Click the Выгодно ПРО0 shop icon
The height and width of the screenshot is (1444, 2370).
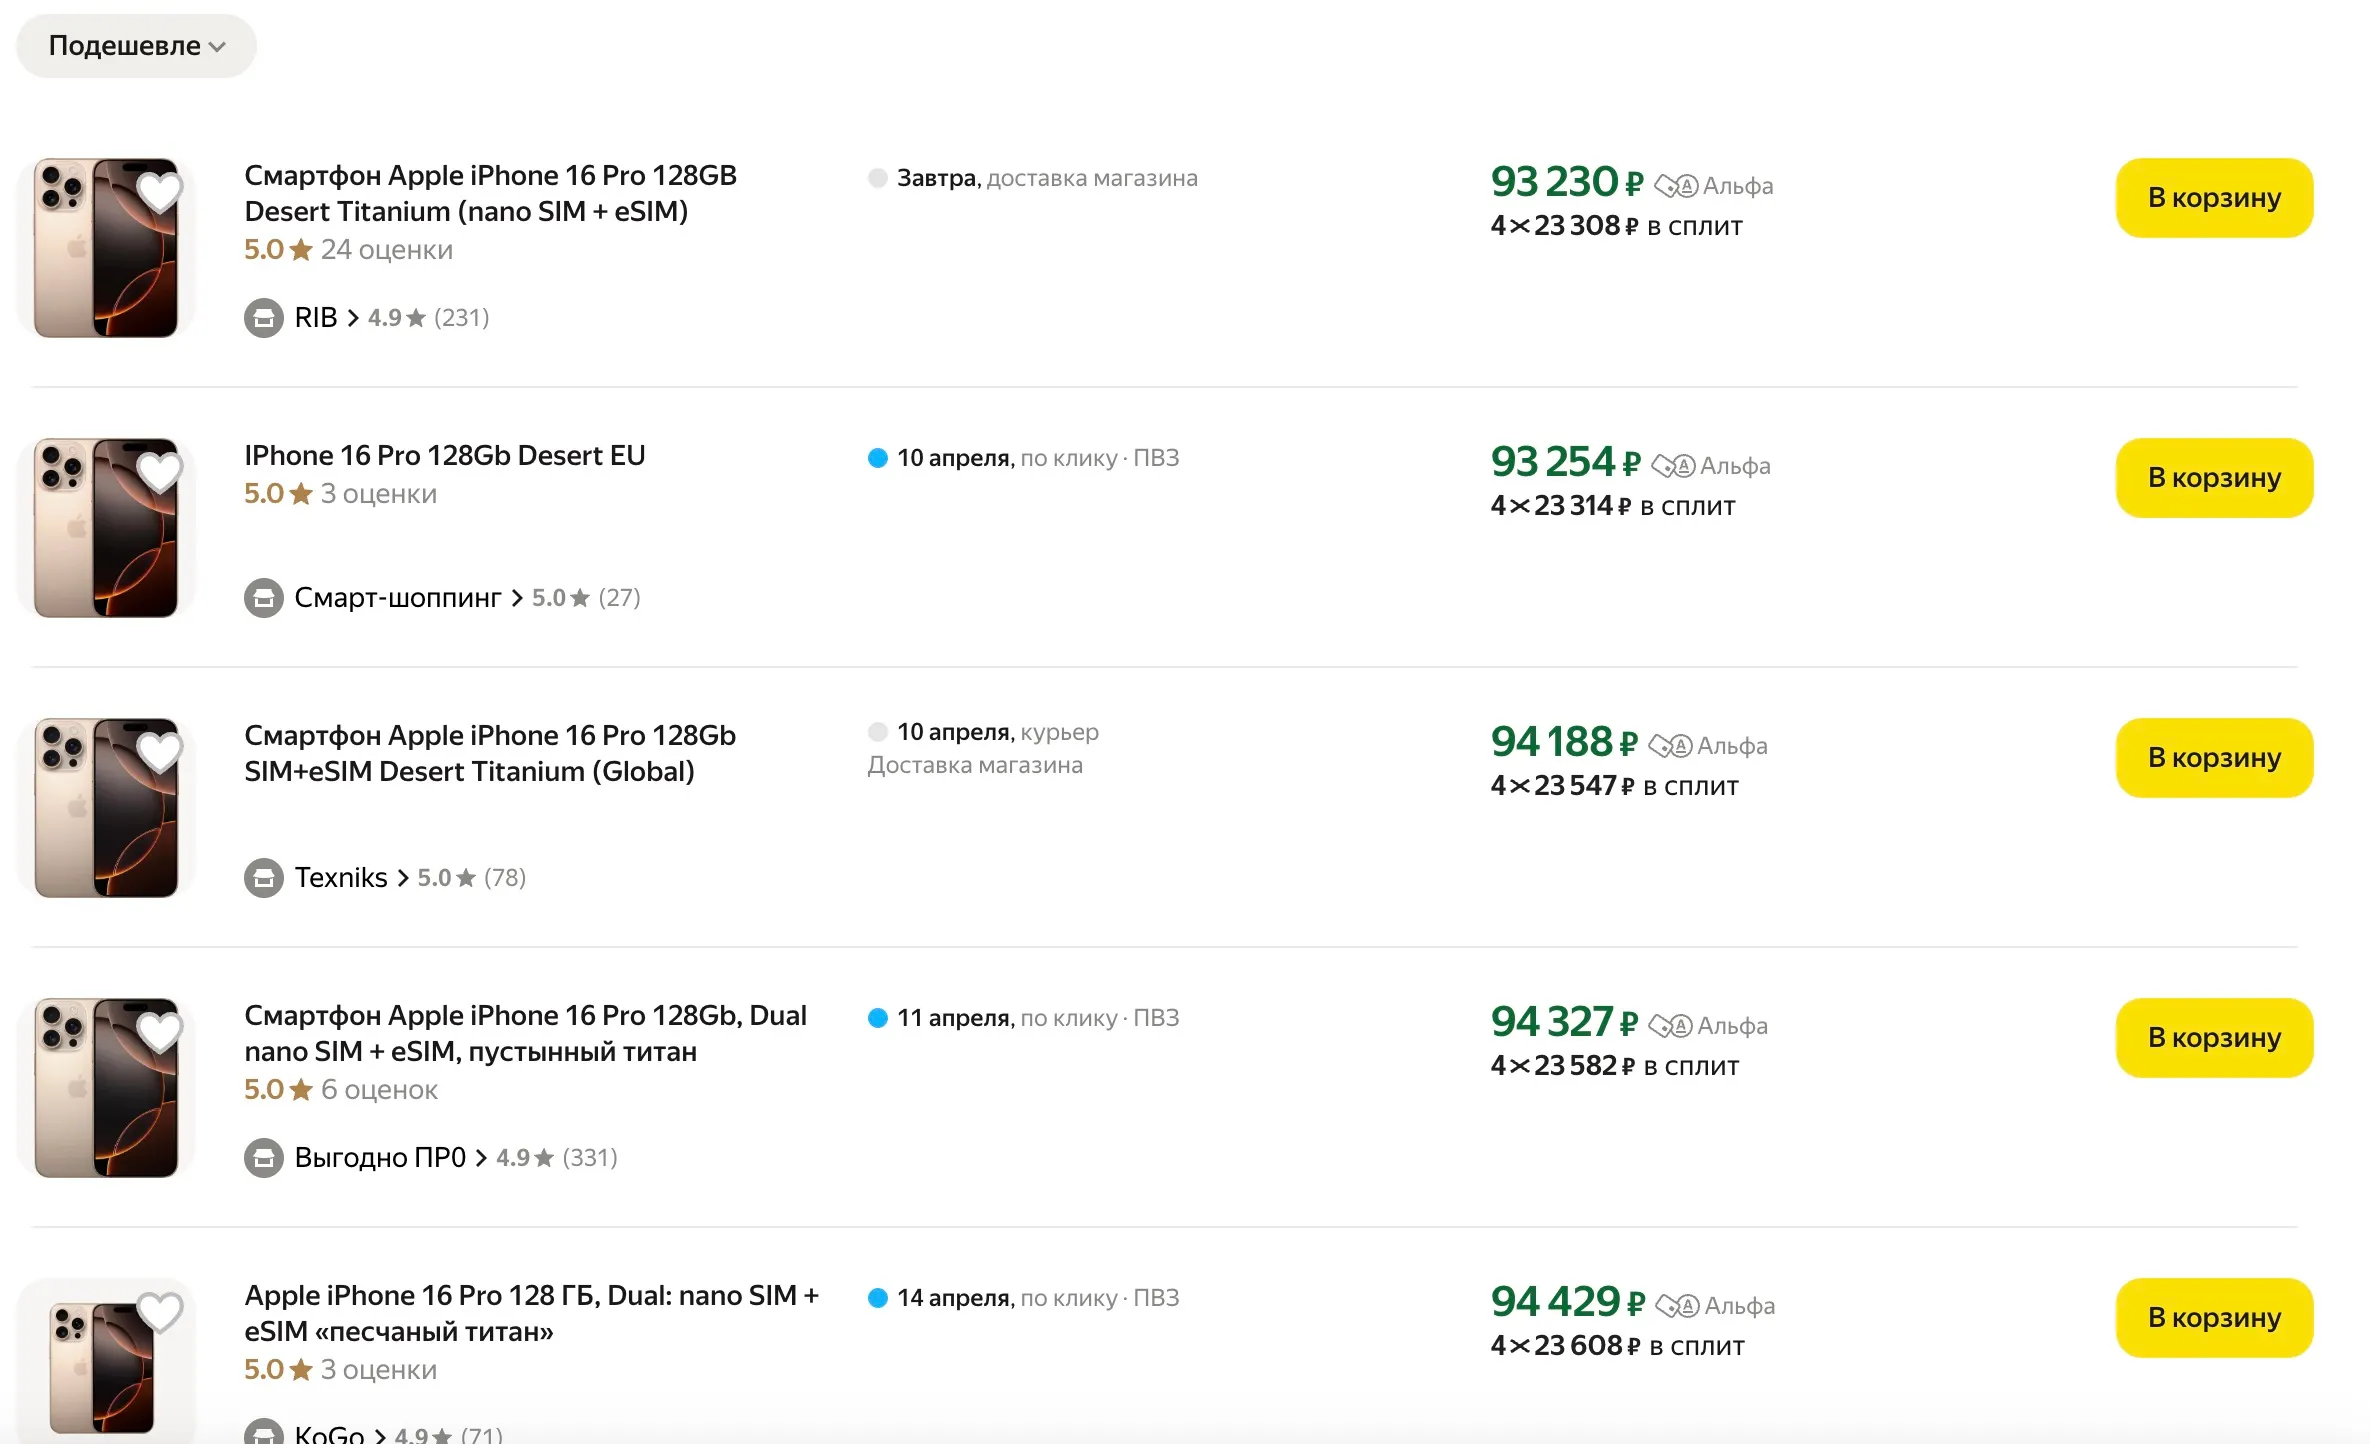[264, 1158]
